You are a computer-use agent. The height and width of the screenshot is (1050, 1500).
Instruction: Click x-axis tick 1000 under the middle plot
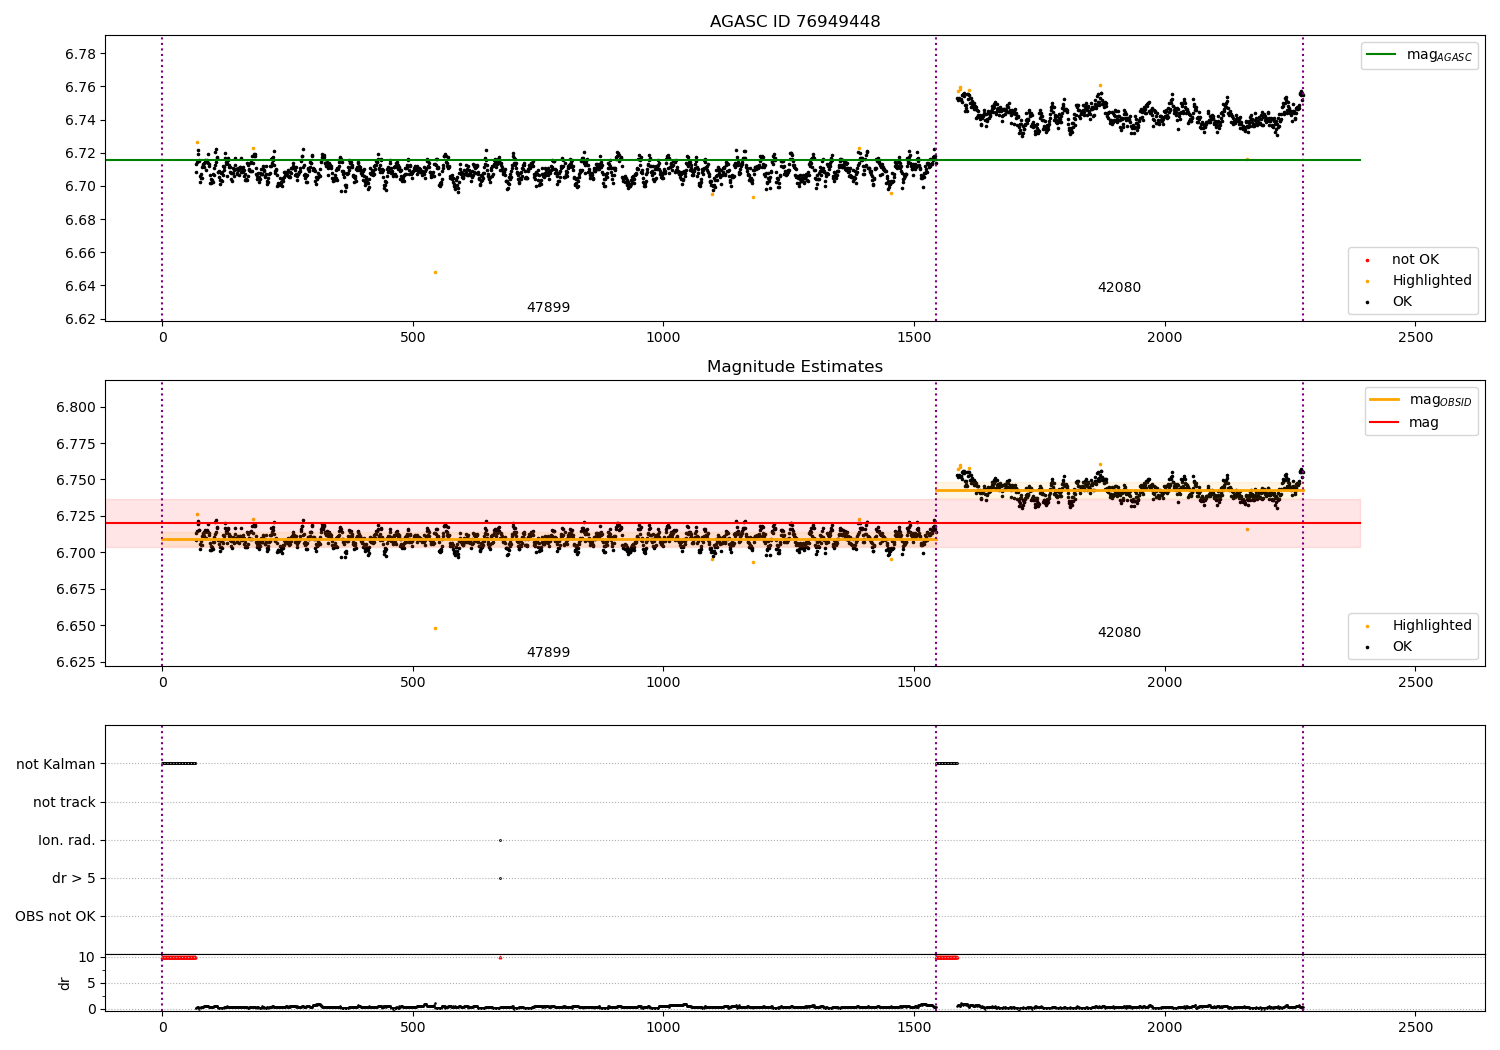(x=663, y=683)
